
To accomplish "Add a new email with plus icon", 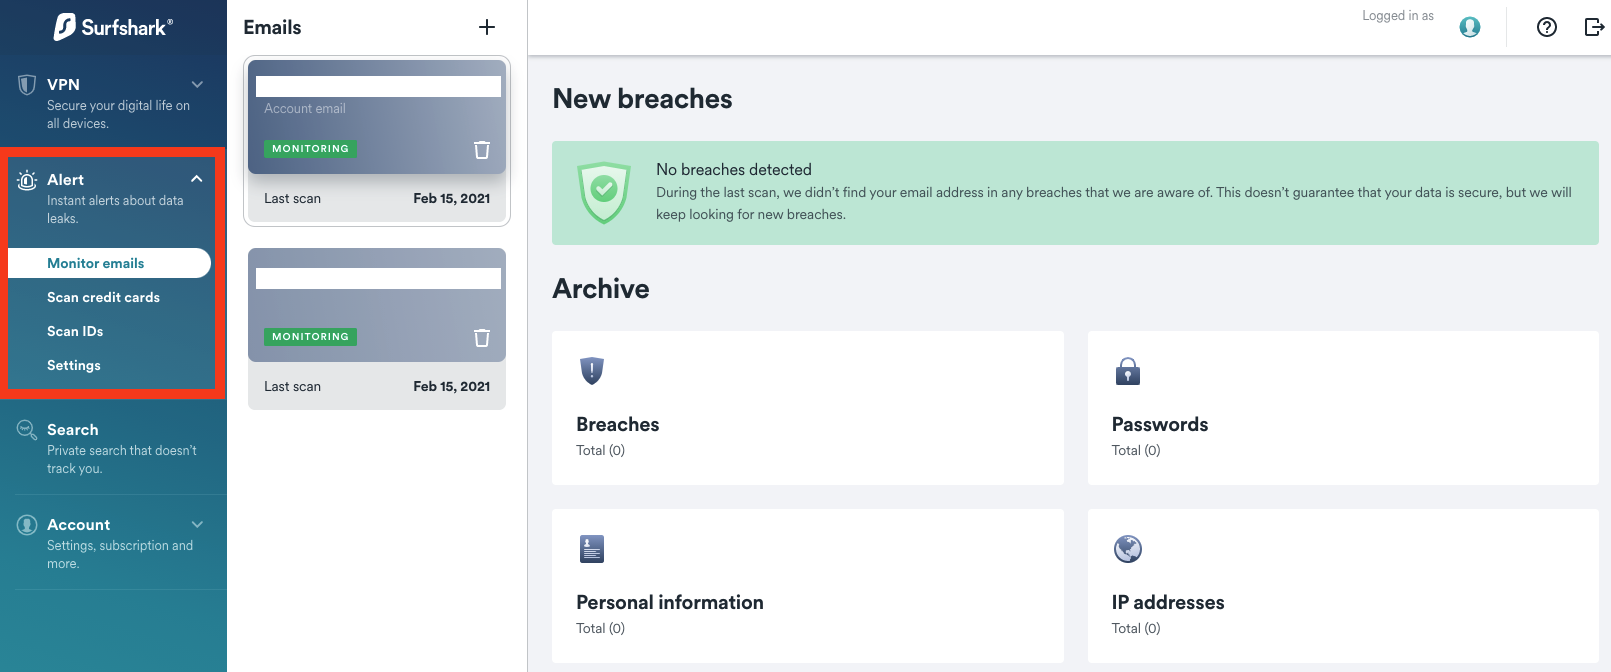I will 487,27.
